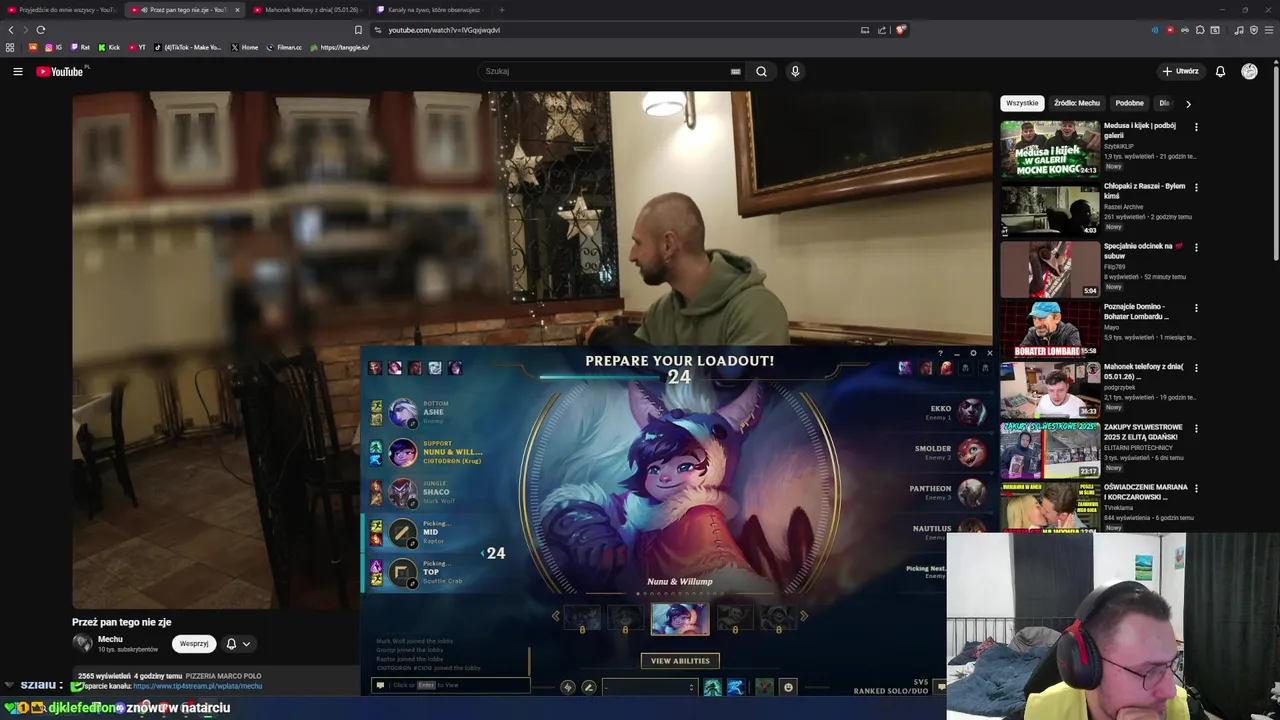Image resolution: width=1280 pixels, height=720 pixels.
Task: Click the YouTube search magnifier button
Action: coord(761,71)
